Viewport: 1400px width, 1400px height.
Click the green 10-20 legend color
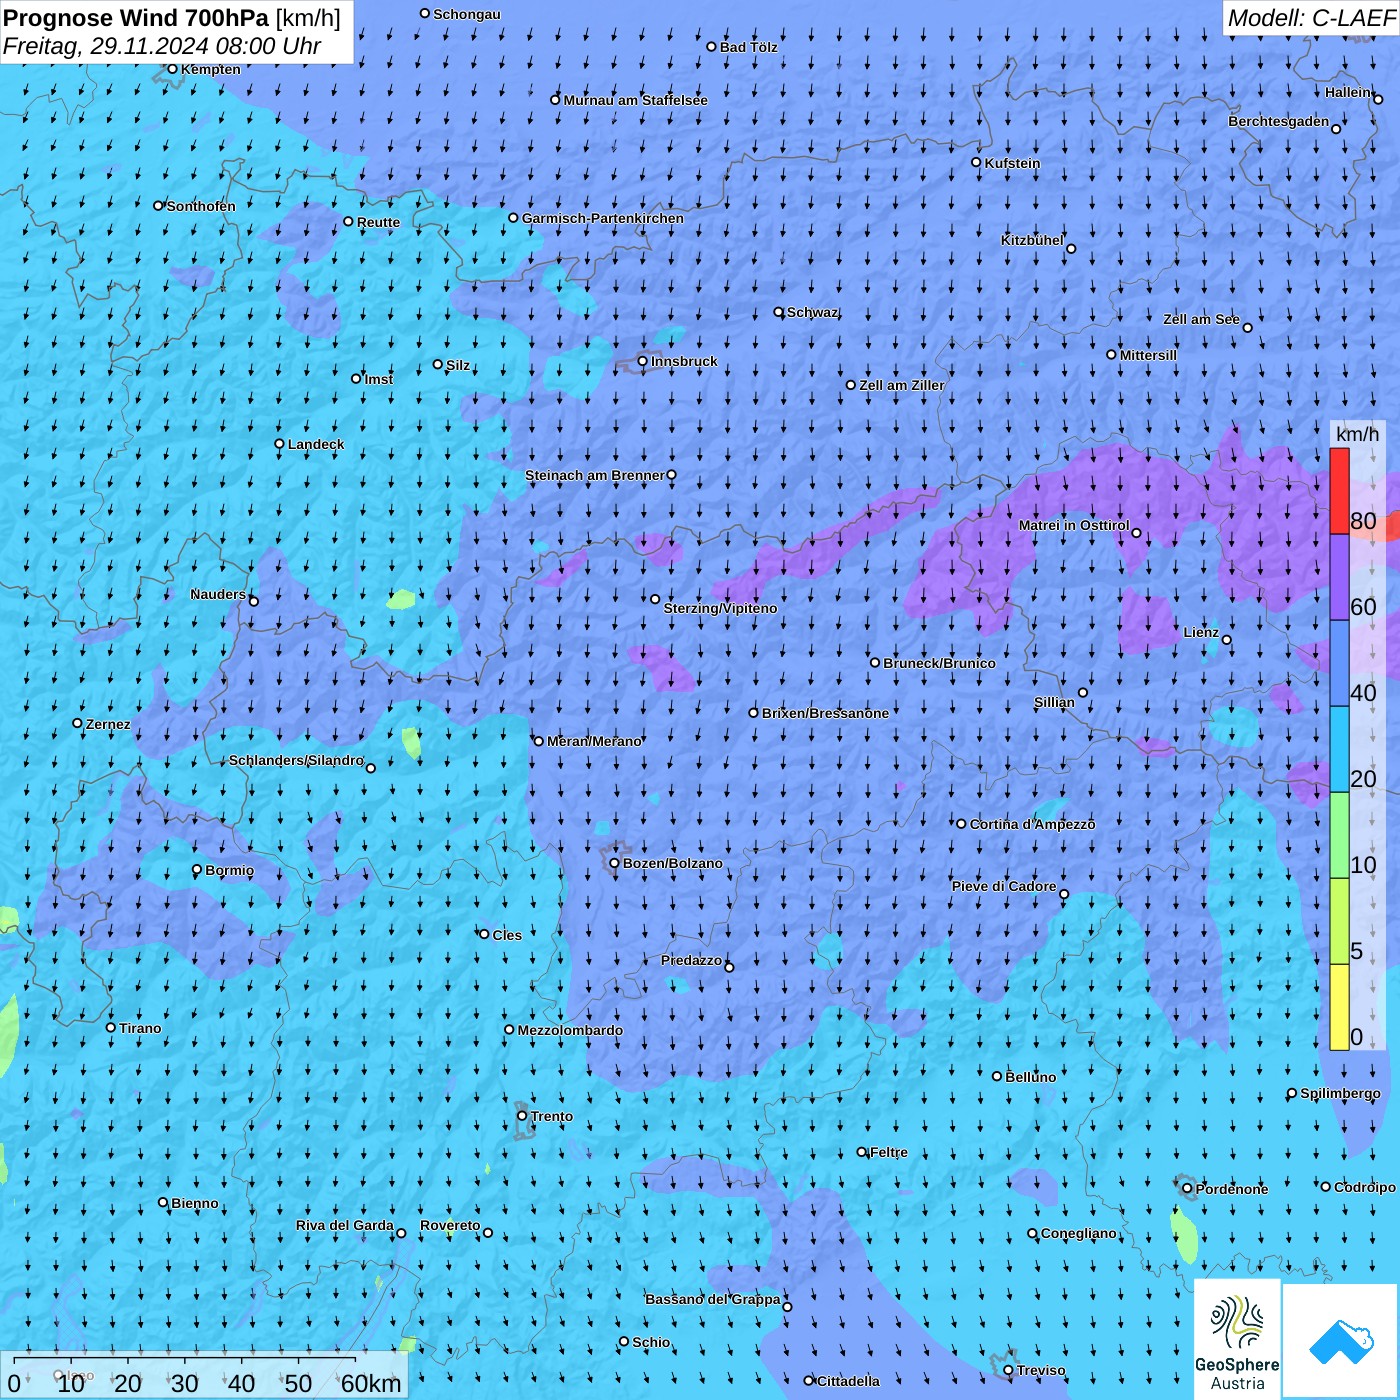[1339, 835]
